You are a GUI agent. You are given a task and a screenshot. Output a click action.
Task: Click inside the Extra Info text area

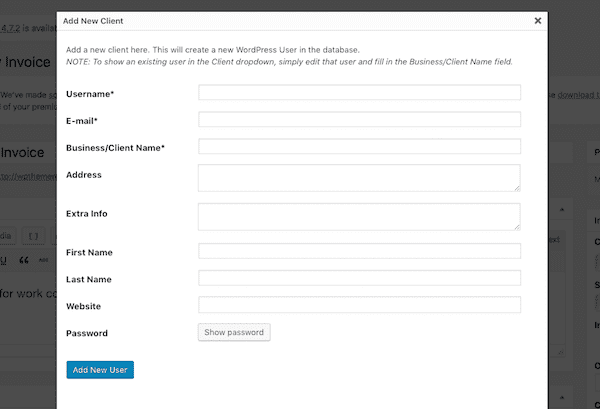(359, 217)
